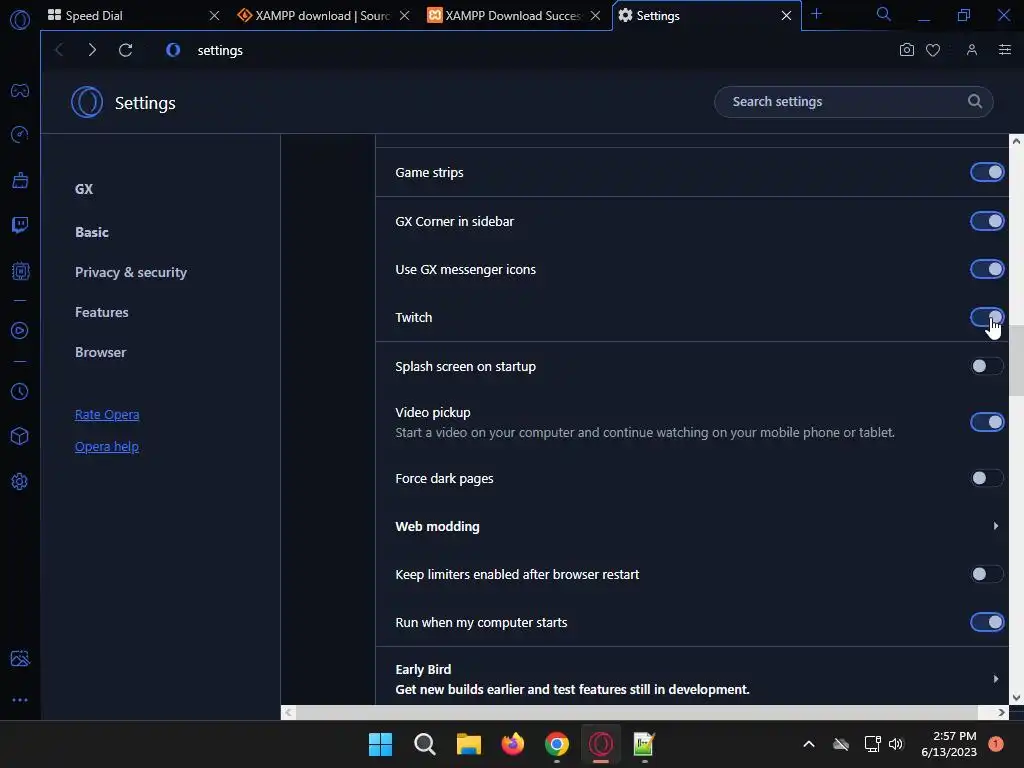The width and height of the screenshot is (1024, 768).
Task: Open the wallpapers image icon in sidebar
Action: coord(20,658)
